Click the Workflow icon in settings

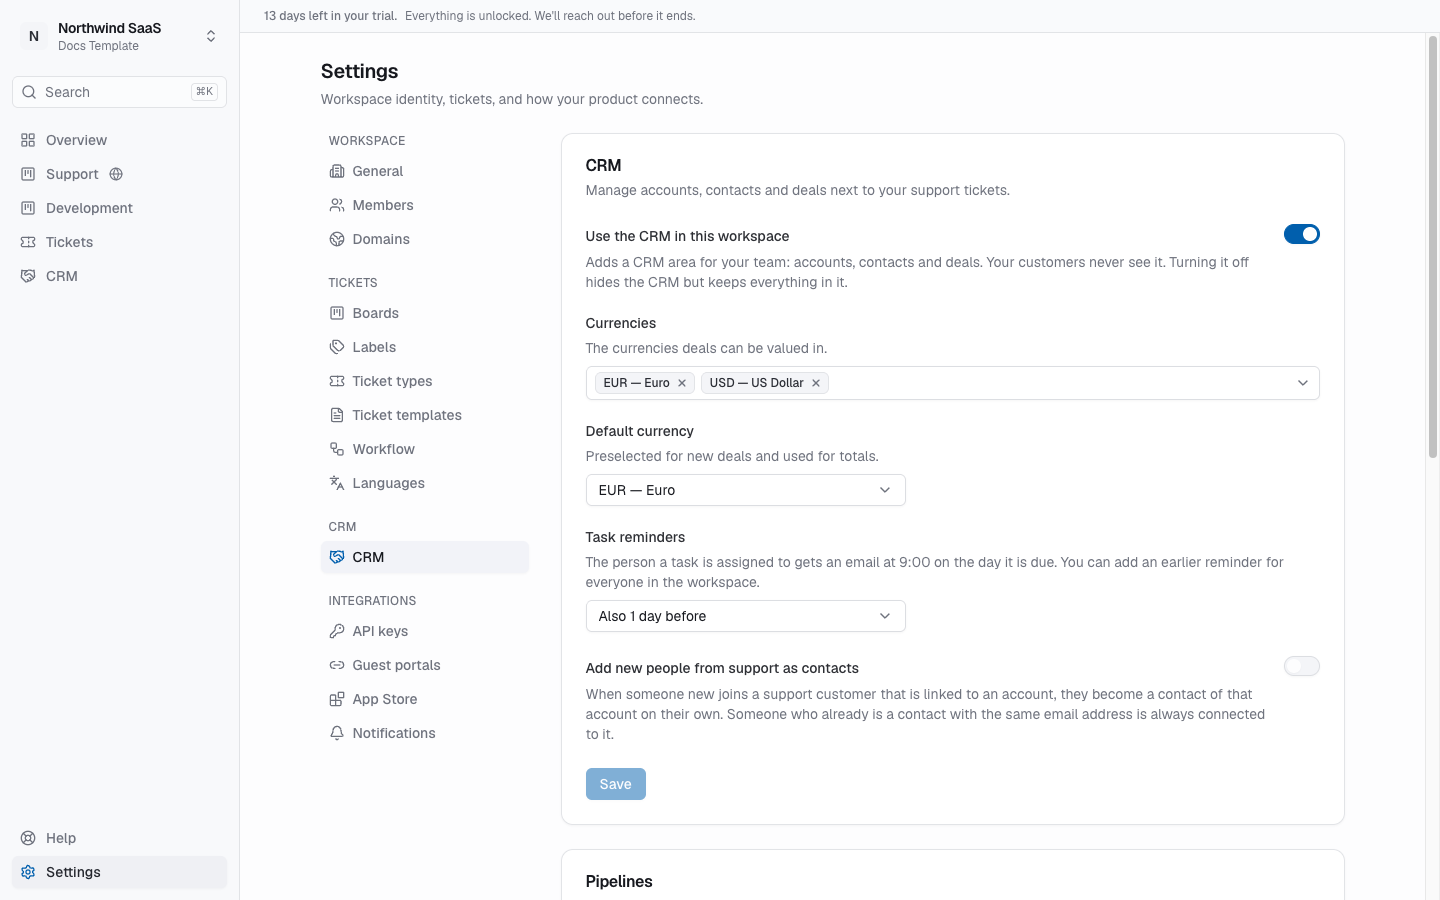point(337,449)
